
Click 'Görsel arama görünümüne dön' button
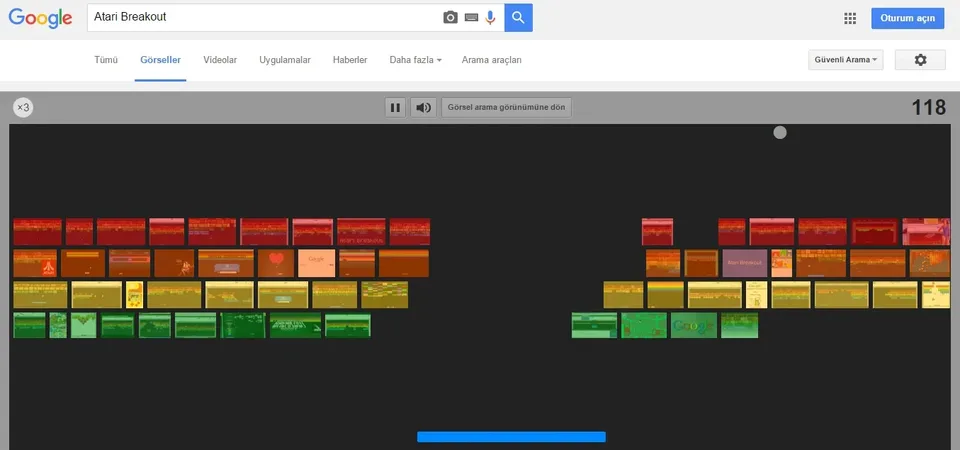click(x=507, y=108)
